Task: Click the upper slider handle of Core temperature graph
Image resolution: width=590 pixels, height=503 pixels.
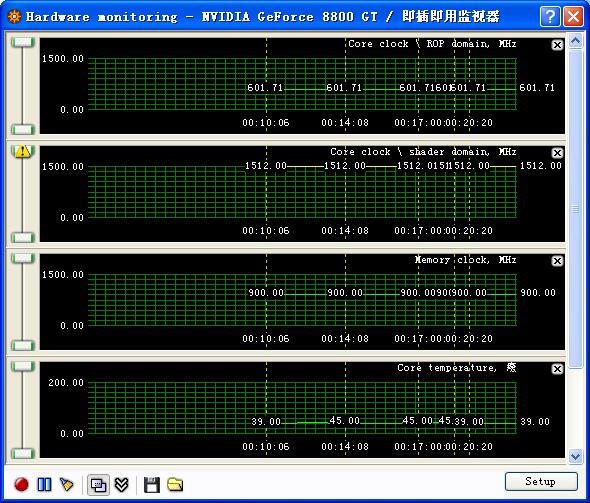Action: click(x=23, y=366)
